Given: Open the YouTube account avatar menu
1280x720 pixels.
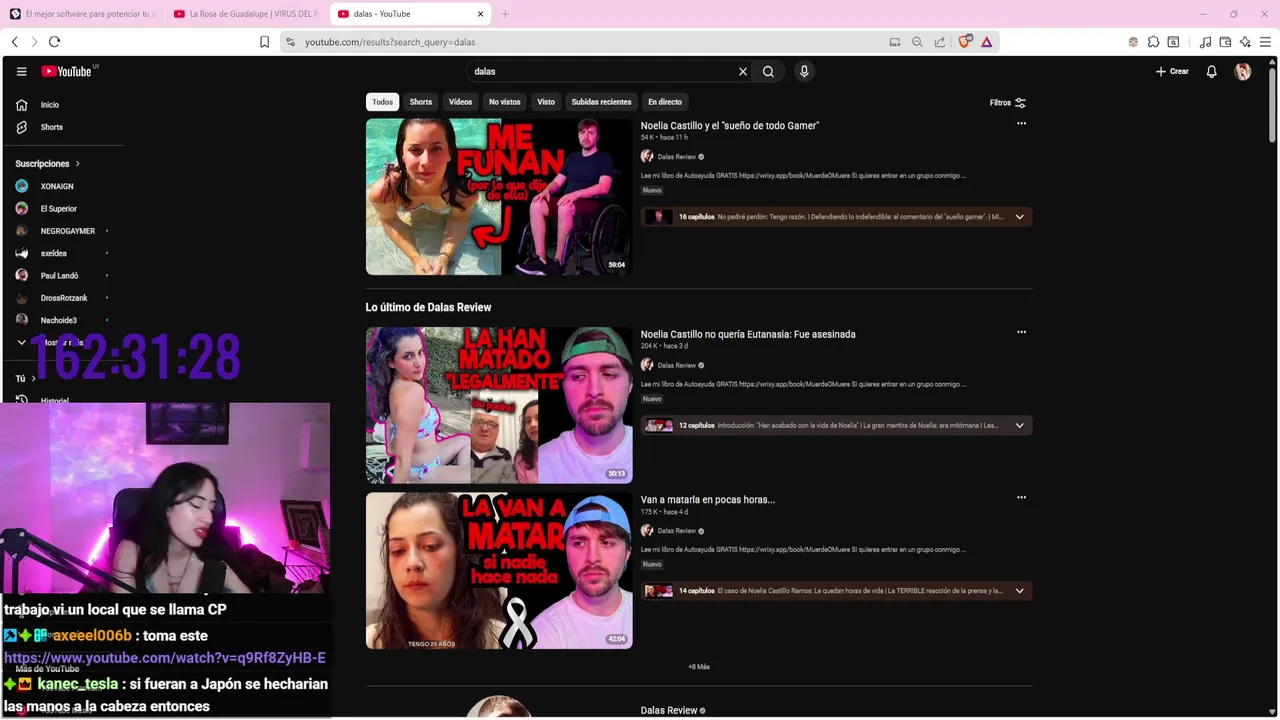Looking at the screenshot, I should [x=1243, y=72].
